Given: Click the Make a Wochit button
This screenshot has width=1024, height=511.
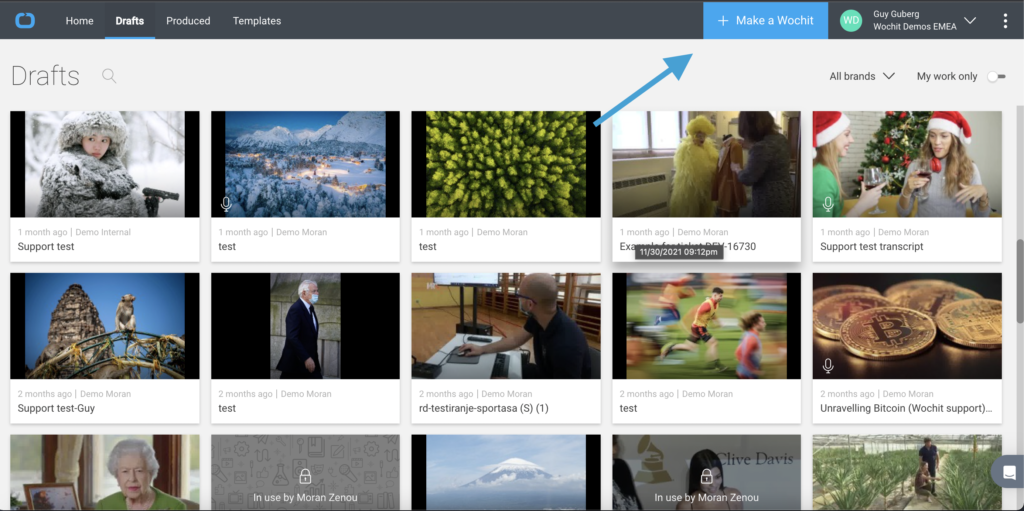Looking at the screenshot, I should pos(765,20).
